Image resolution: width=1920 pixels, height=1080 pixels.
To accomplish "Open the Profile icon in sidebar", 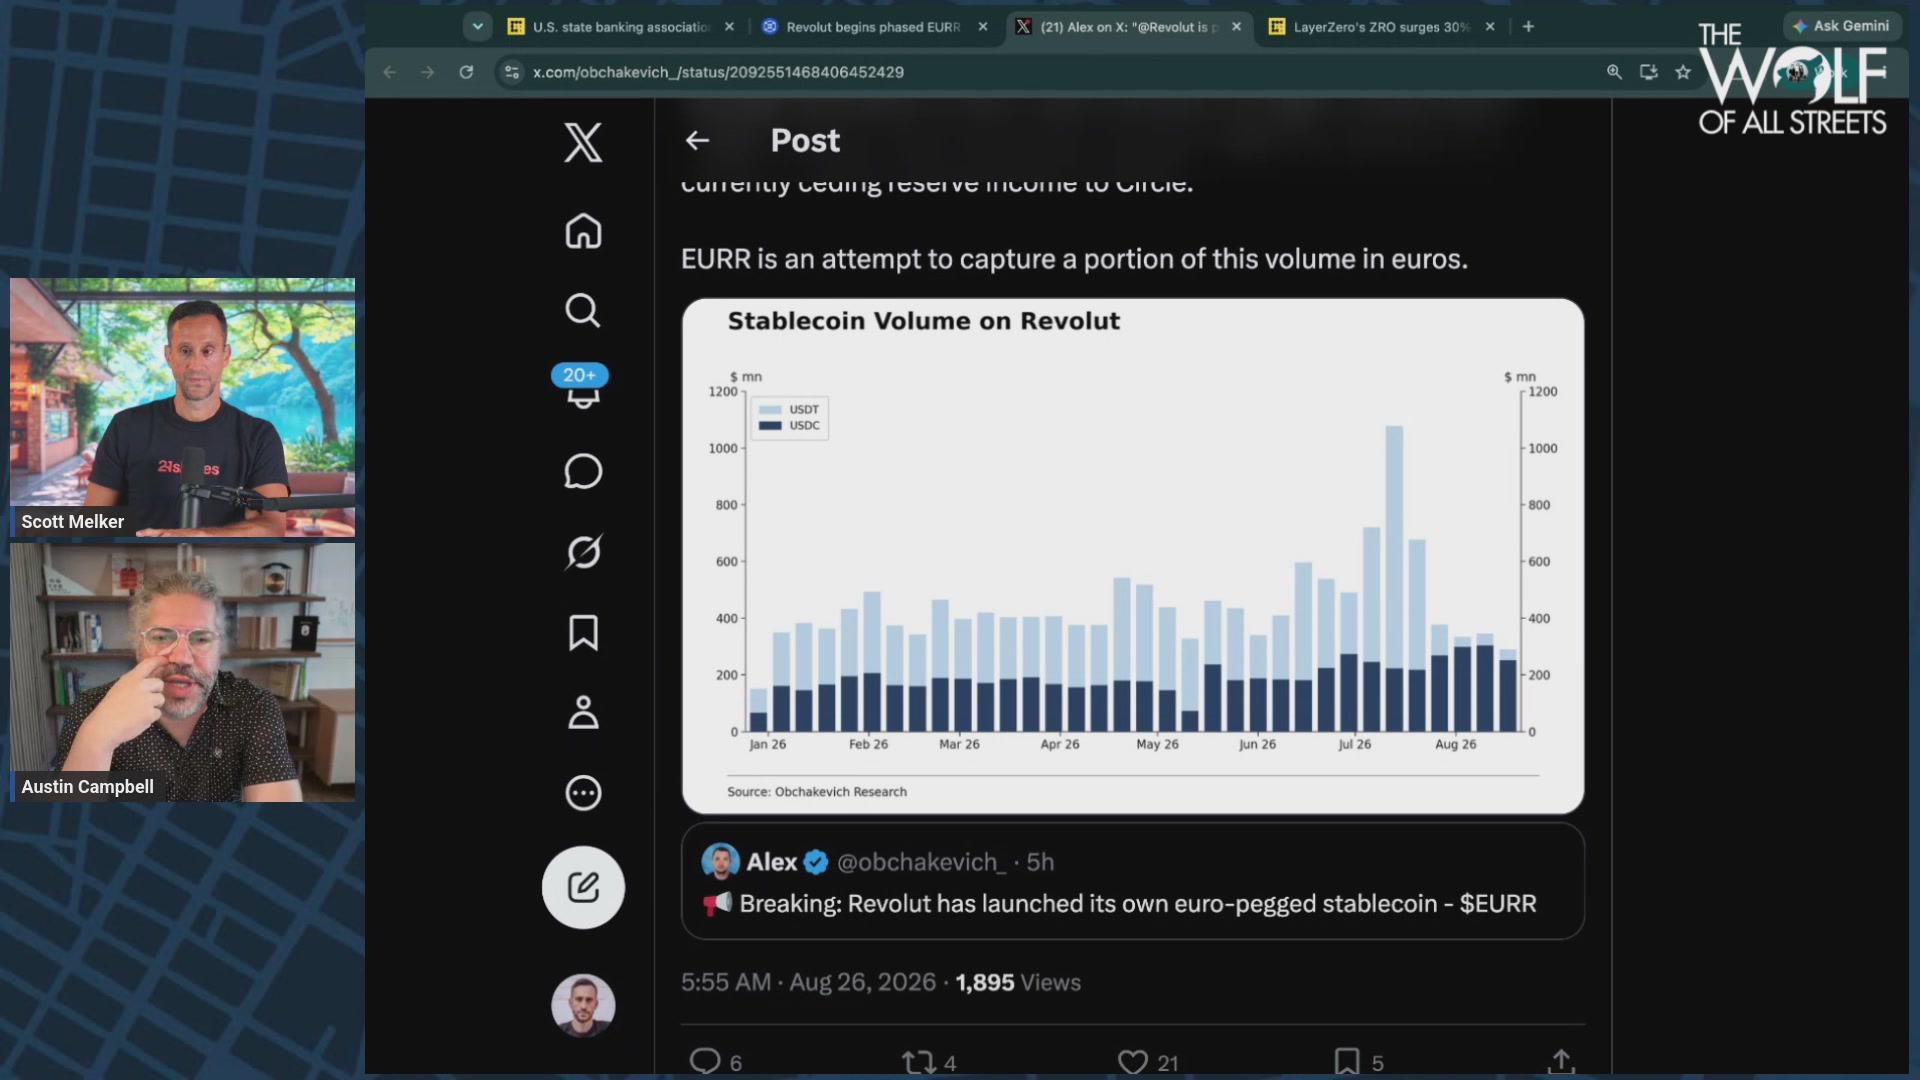I will tap(583, 713).
